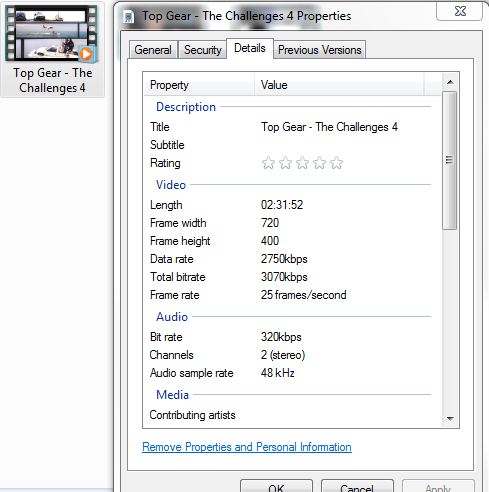Select the Details tab
Image resolution: width=489 pixels, height=492 pixels.
(250, 48)
